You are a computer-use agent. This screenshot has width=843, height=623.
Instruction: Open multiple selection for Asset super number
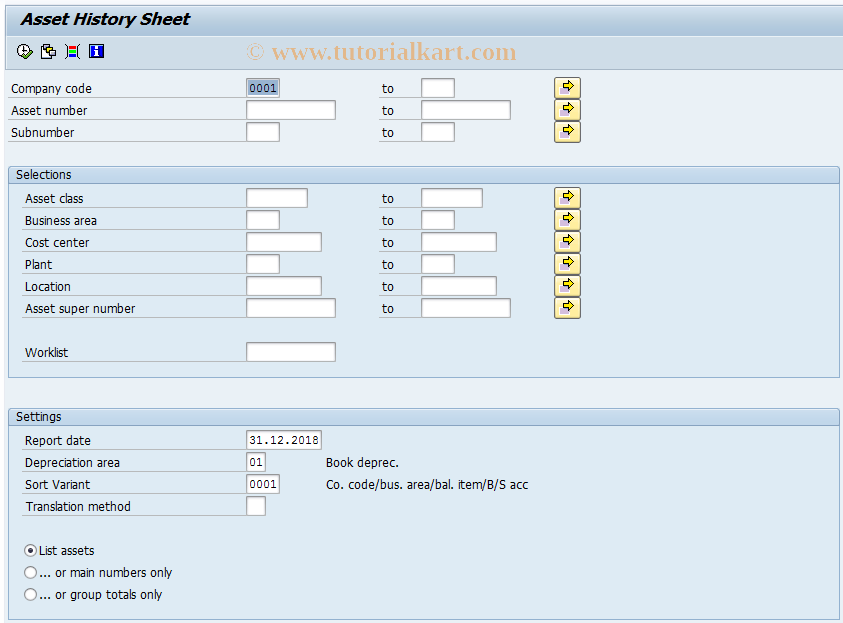pyautogui.click(x=567, y=308)
